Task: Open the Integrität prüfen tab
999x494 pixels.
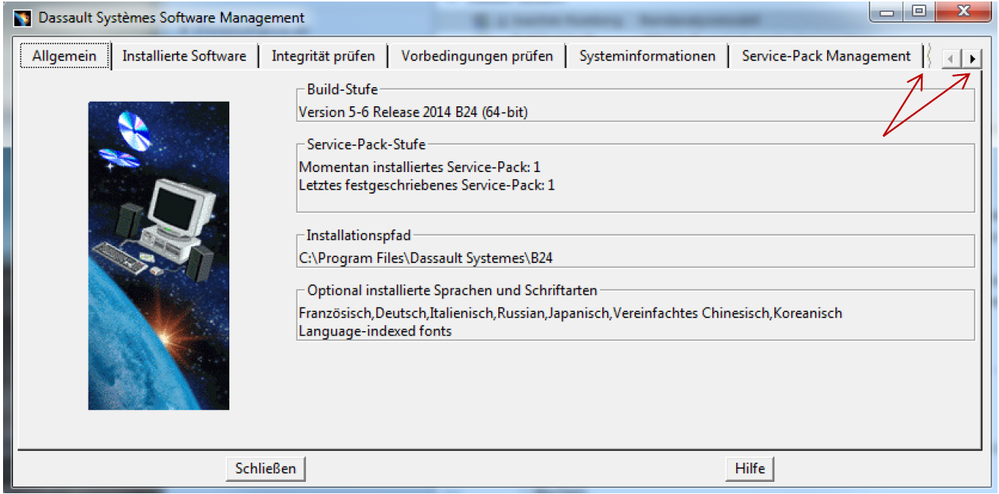Action: pos(323,56)
